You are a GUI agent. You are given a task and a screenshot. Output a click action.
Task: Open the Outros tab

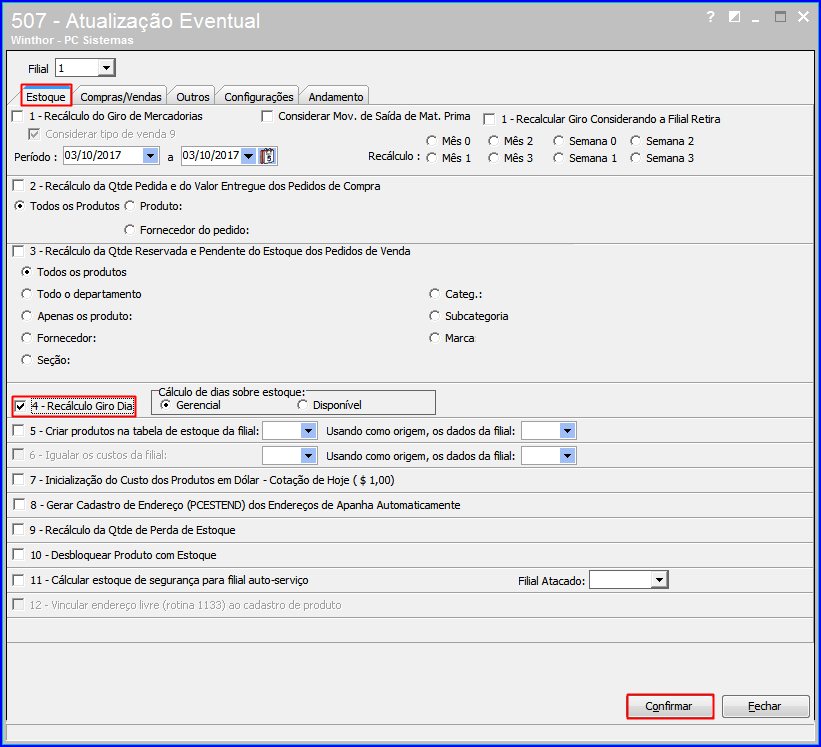coord(193,97)
